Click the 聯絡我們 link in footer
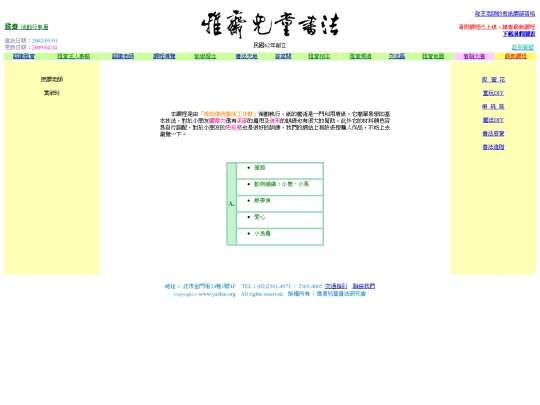The image size is (540, 405). (364, 286)
